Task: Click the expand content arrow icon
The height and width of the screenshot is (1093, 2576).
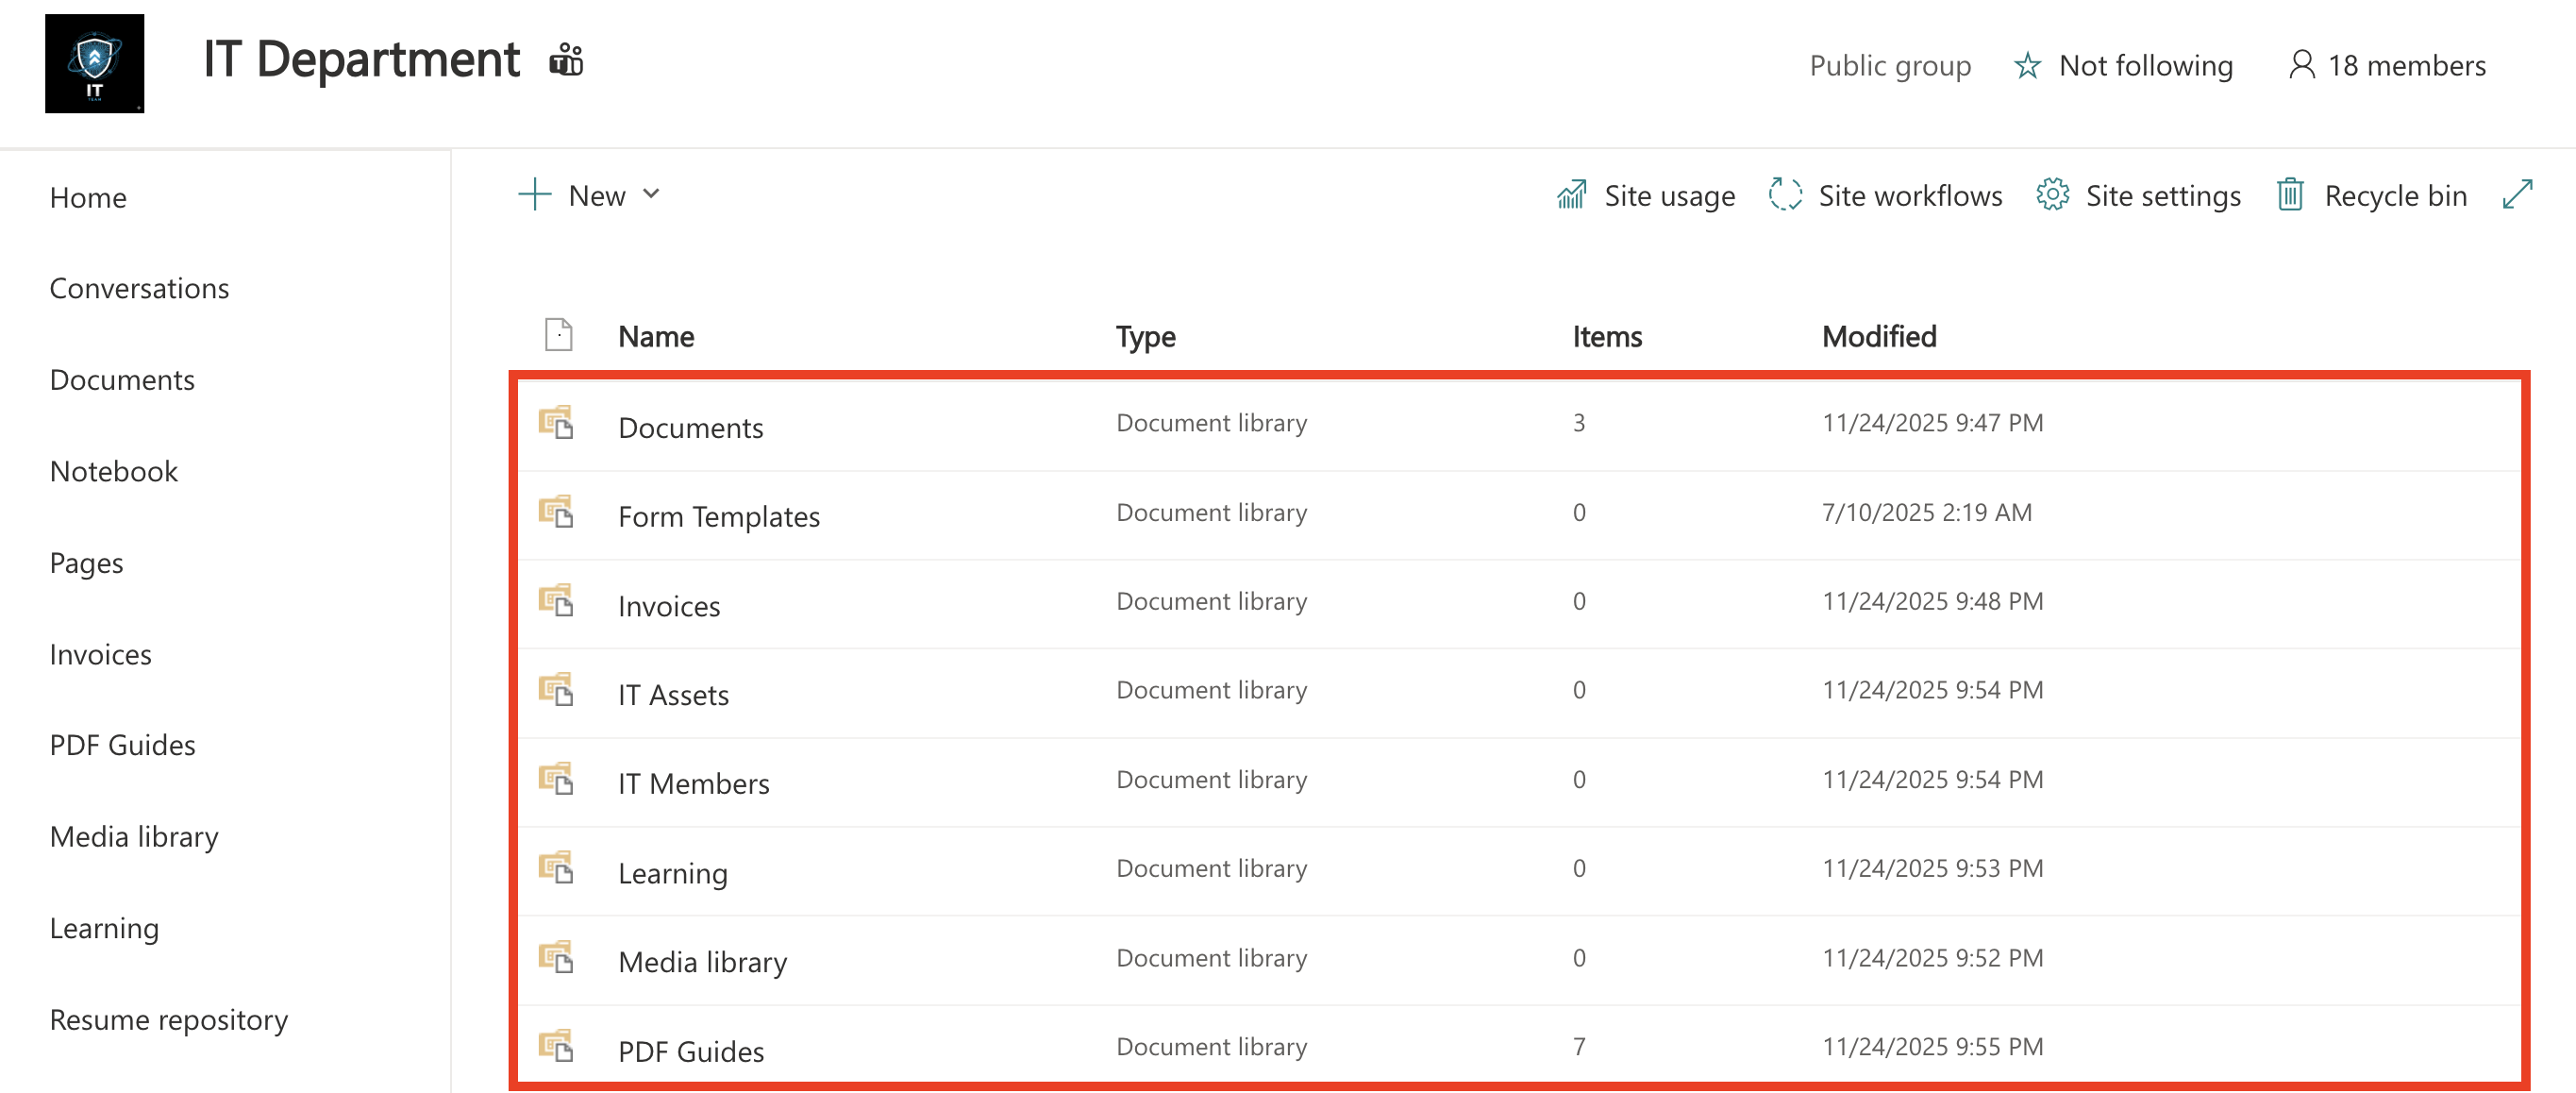Action: point(2517,194)
